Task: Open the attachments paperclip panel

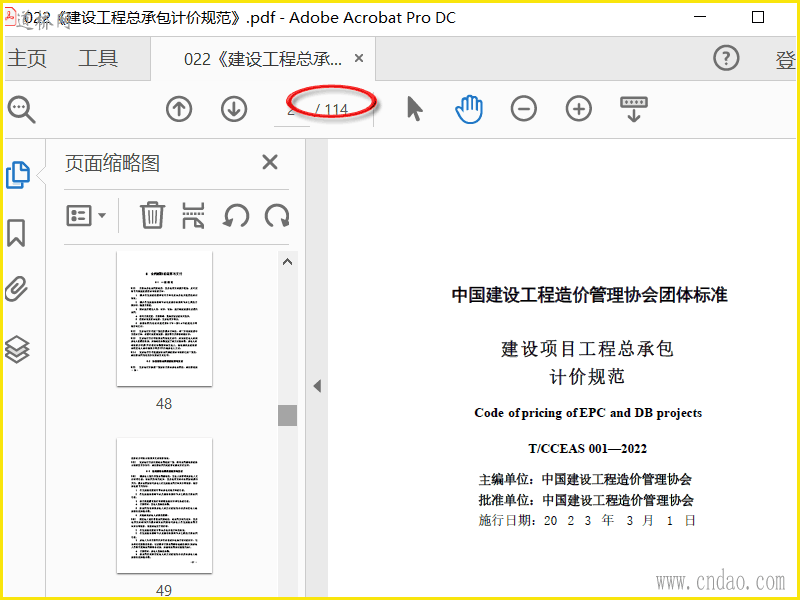Action: (x=16, y=289)
